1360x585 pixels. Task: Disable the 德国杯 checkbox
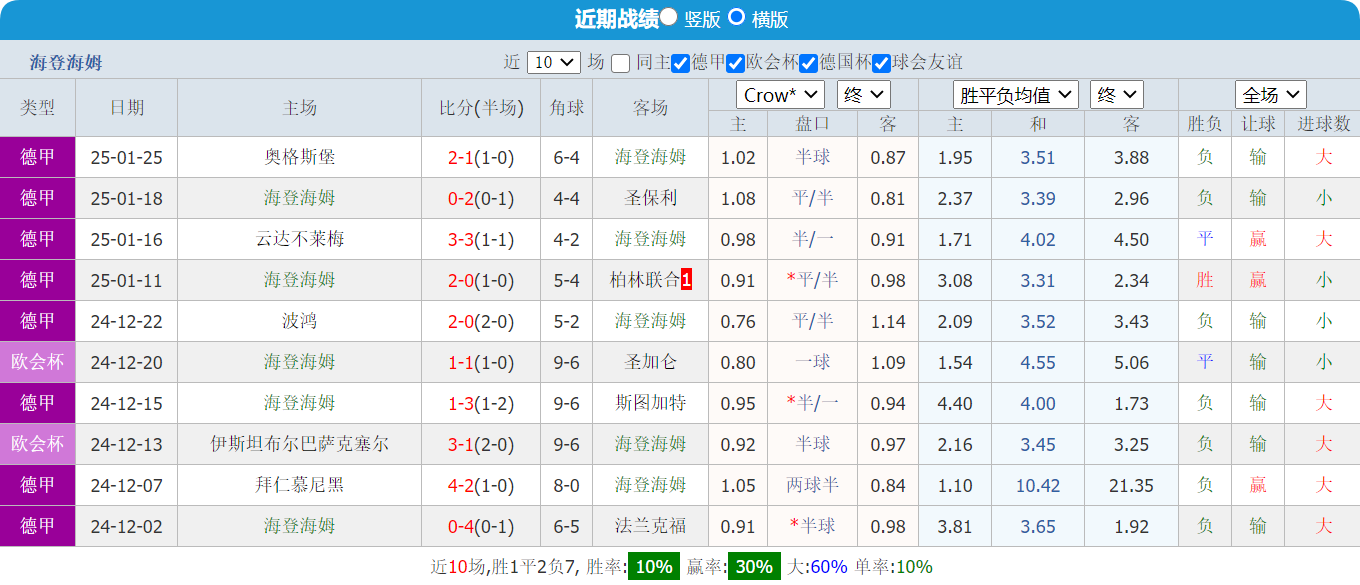(x=808, y=60)
